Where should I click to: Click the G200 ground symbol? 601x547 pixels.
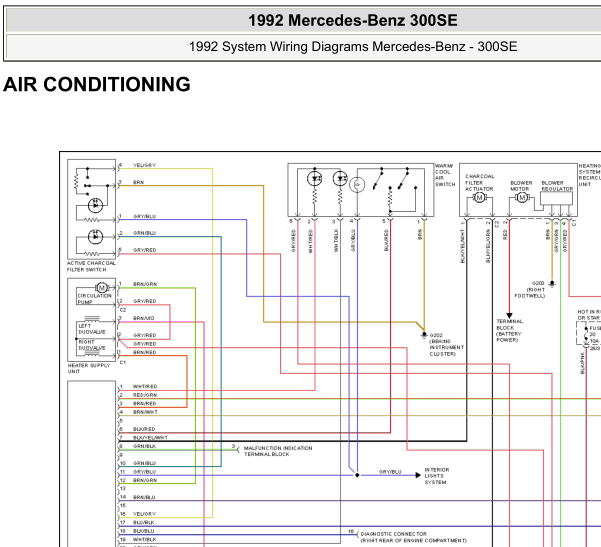click(x=552, y=284)
